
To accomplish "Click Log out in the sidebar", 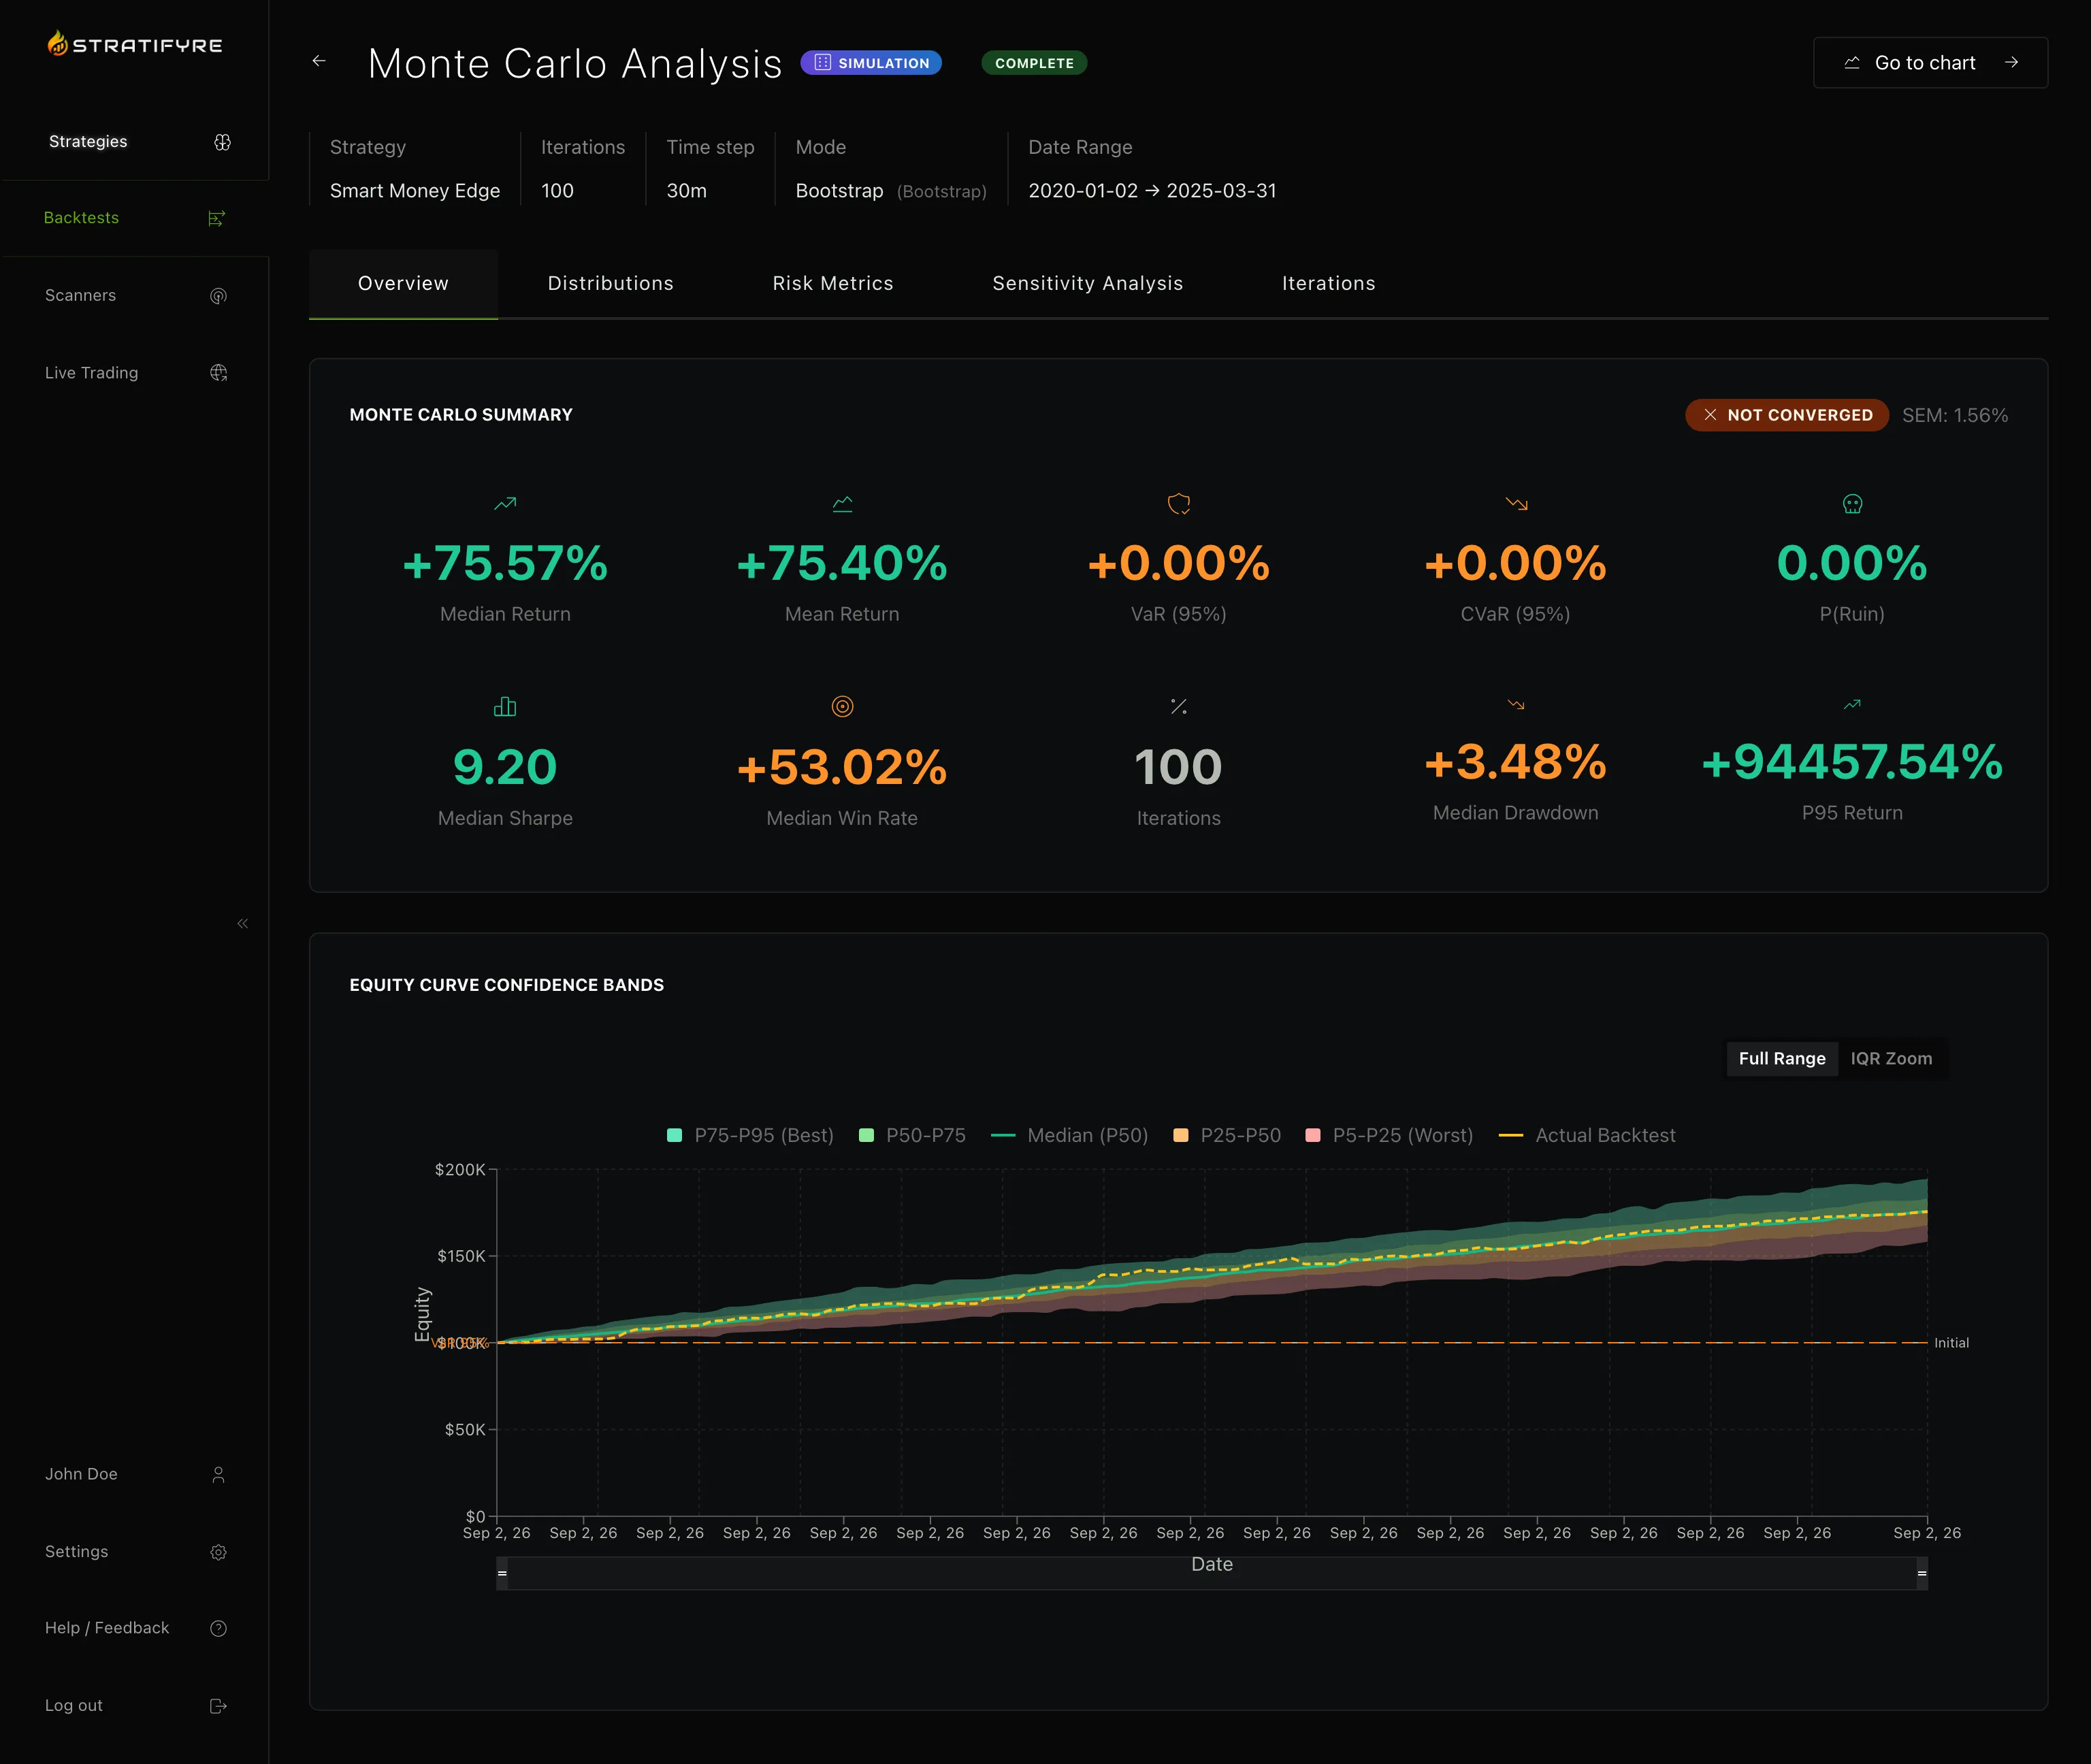I will (135, 1706).
